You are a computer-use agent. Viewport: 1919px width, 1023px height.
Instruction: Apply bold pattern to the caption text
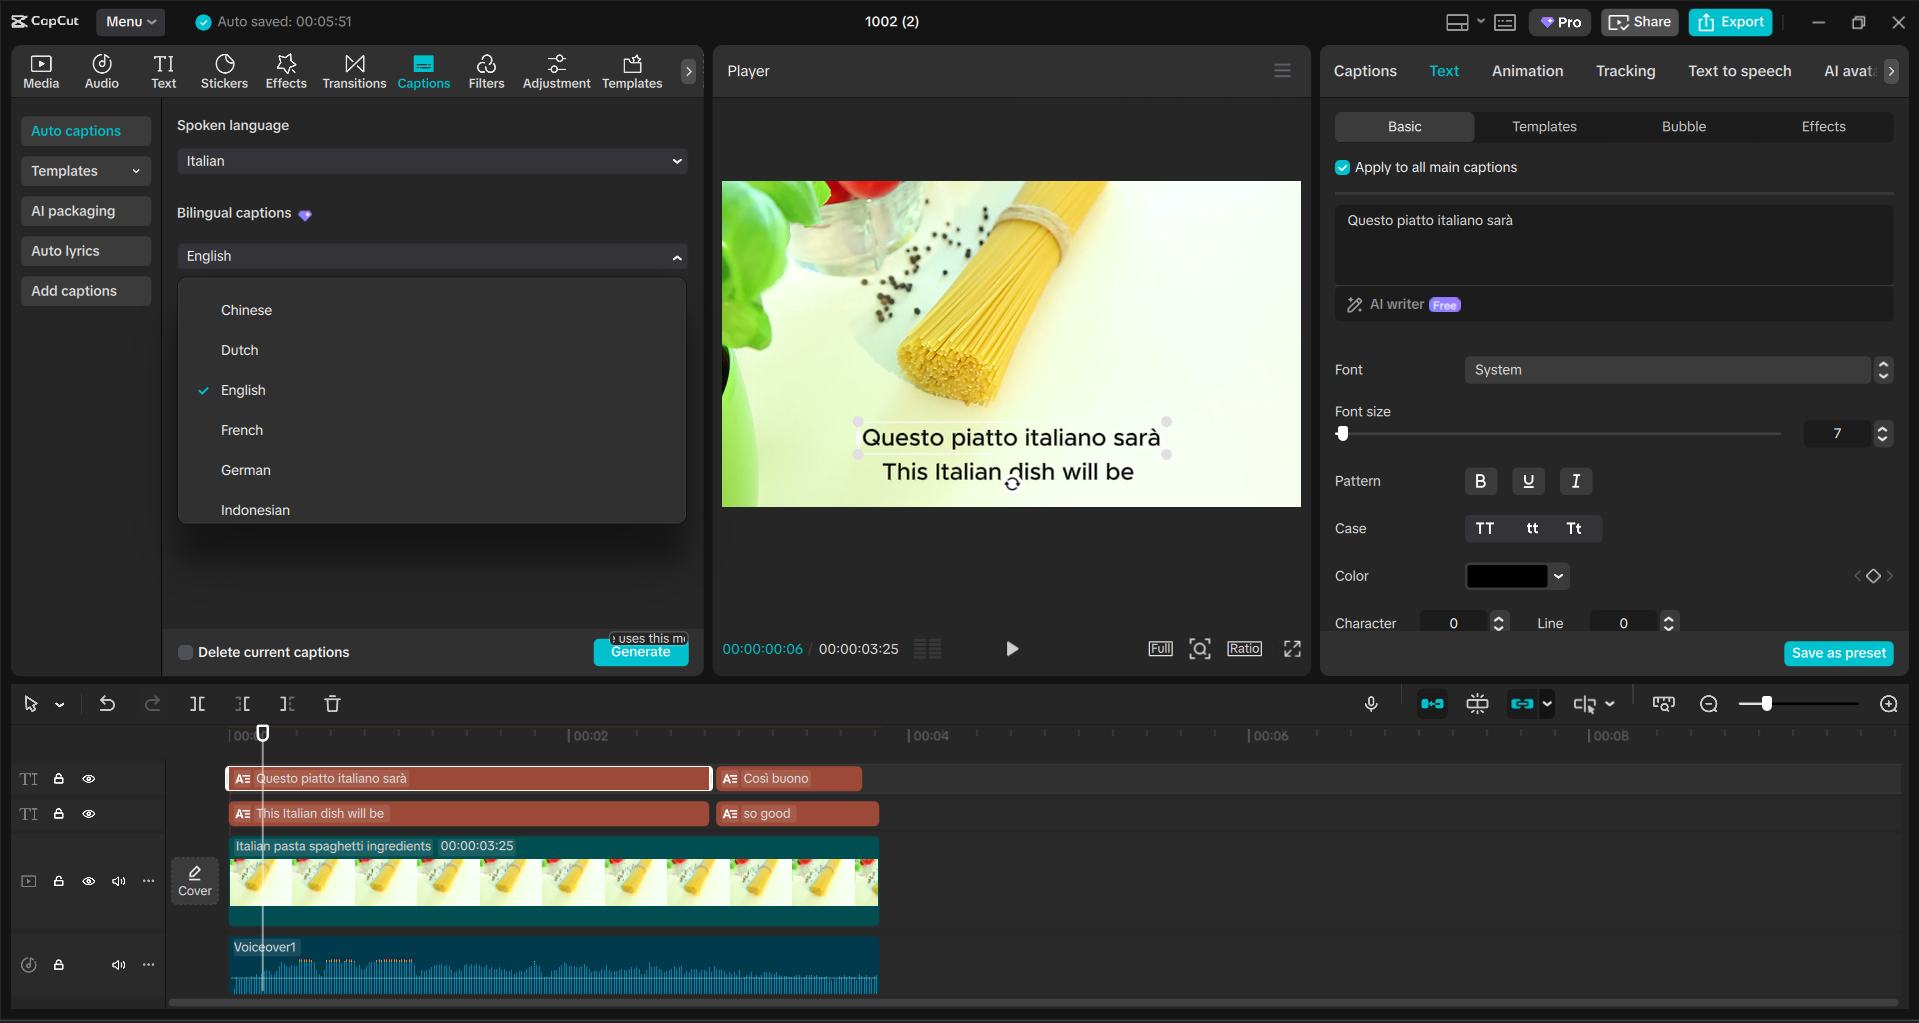pyautogui.click(x=1481, y=481)
